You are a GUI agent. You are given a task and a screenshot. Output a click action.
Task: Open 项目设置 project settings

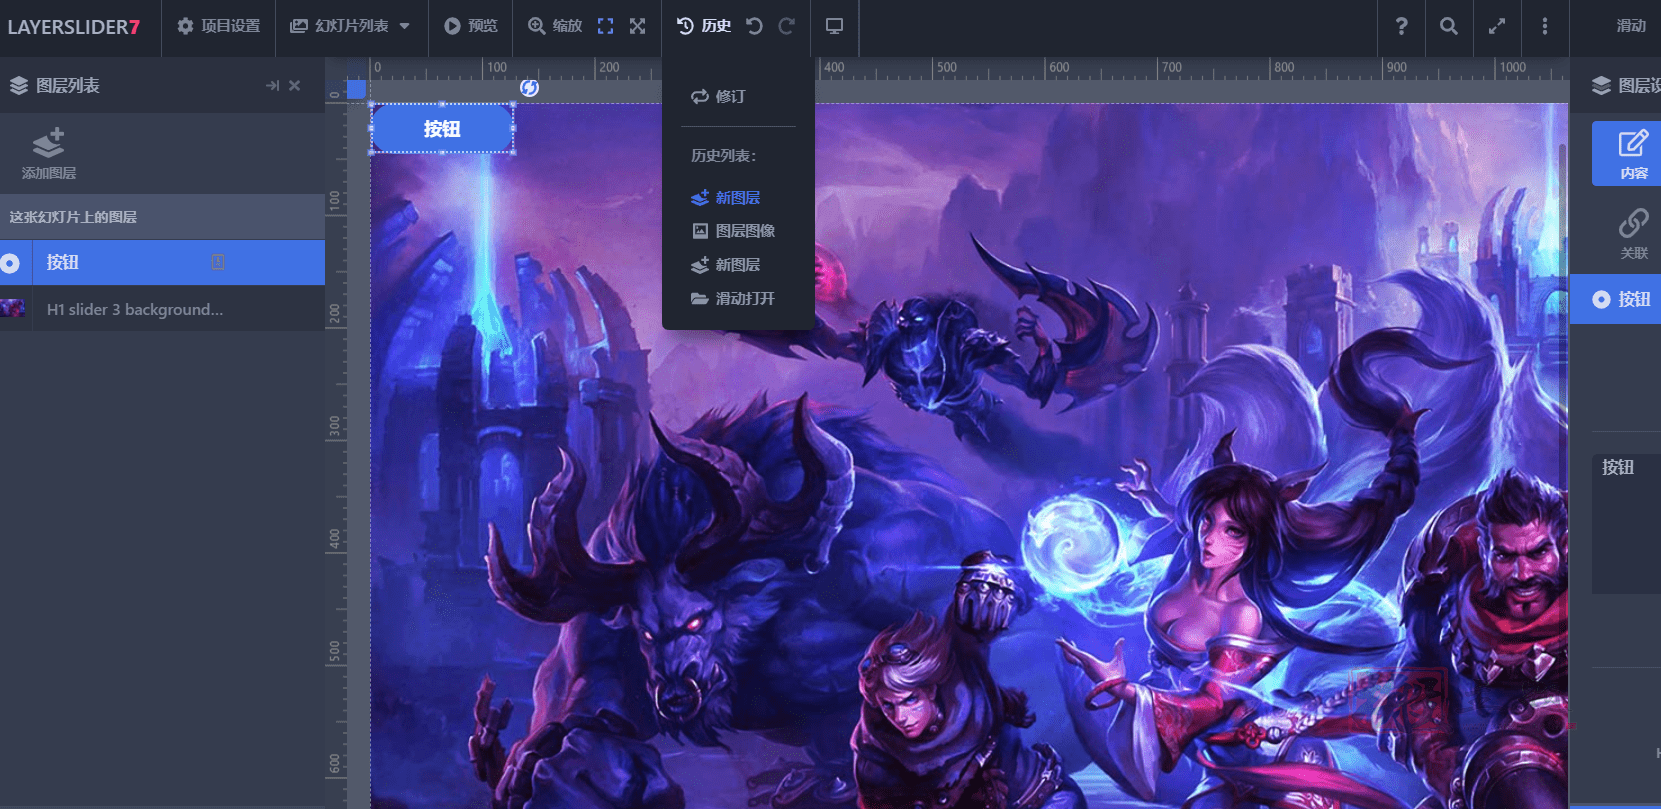click(218, 26)
